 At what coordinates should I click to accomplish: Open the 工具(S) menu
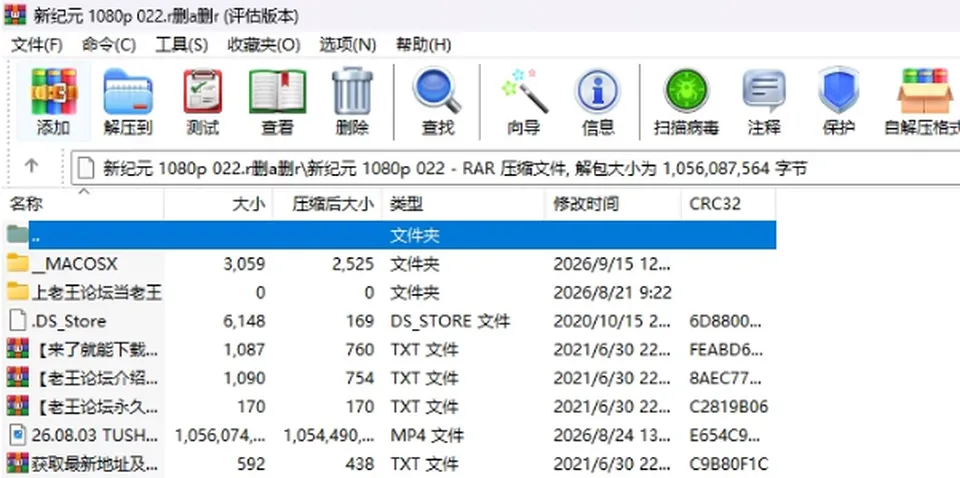[x=181, y=45]
